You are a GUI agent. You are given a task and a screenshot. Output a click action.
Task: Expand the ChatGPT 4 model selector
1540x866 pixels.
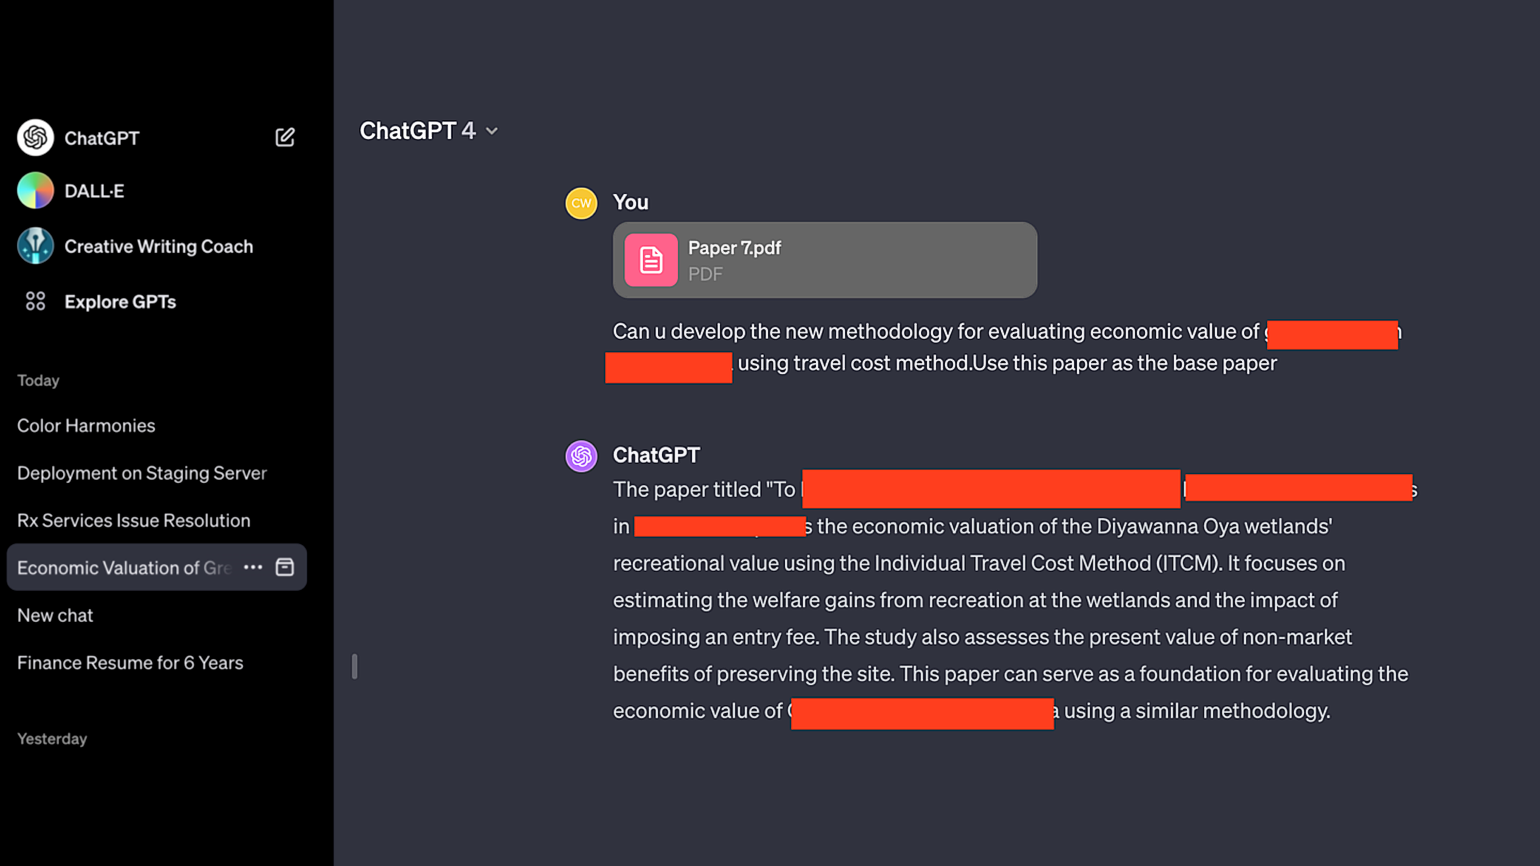[x=429, y=130]
